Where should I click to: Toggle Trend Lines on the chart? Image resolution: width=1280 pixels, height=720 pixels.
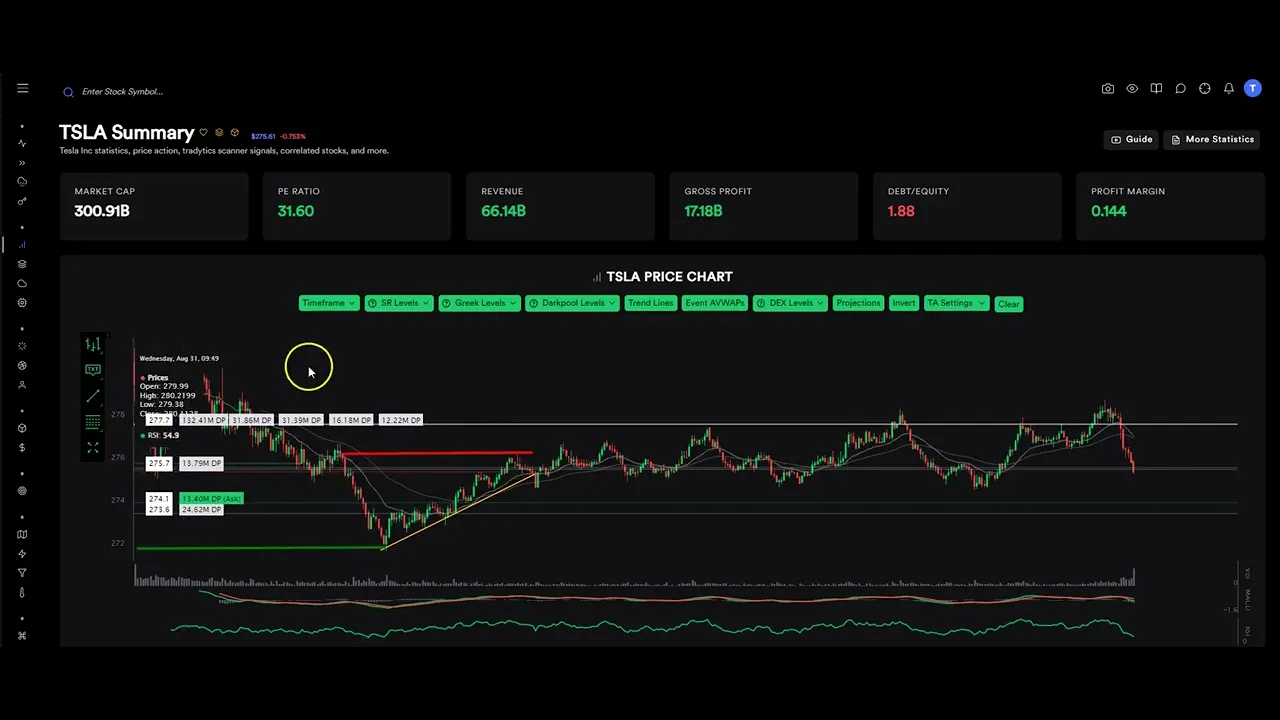651,303
